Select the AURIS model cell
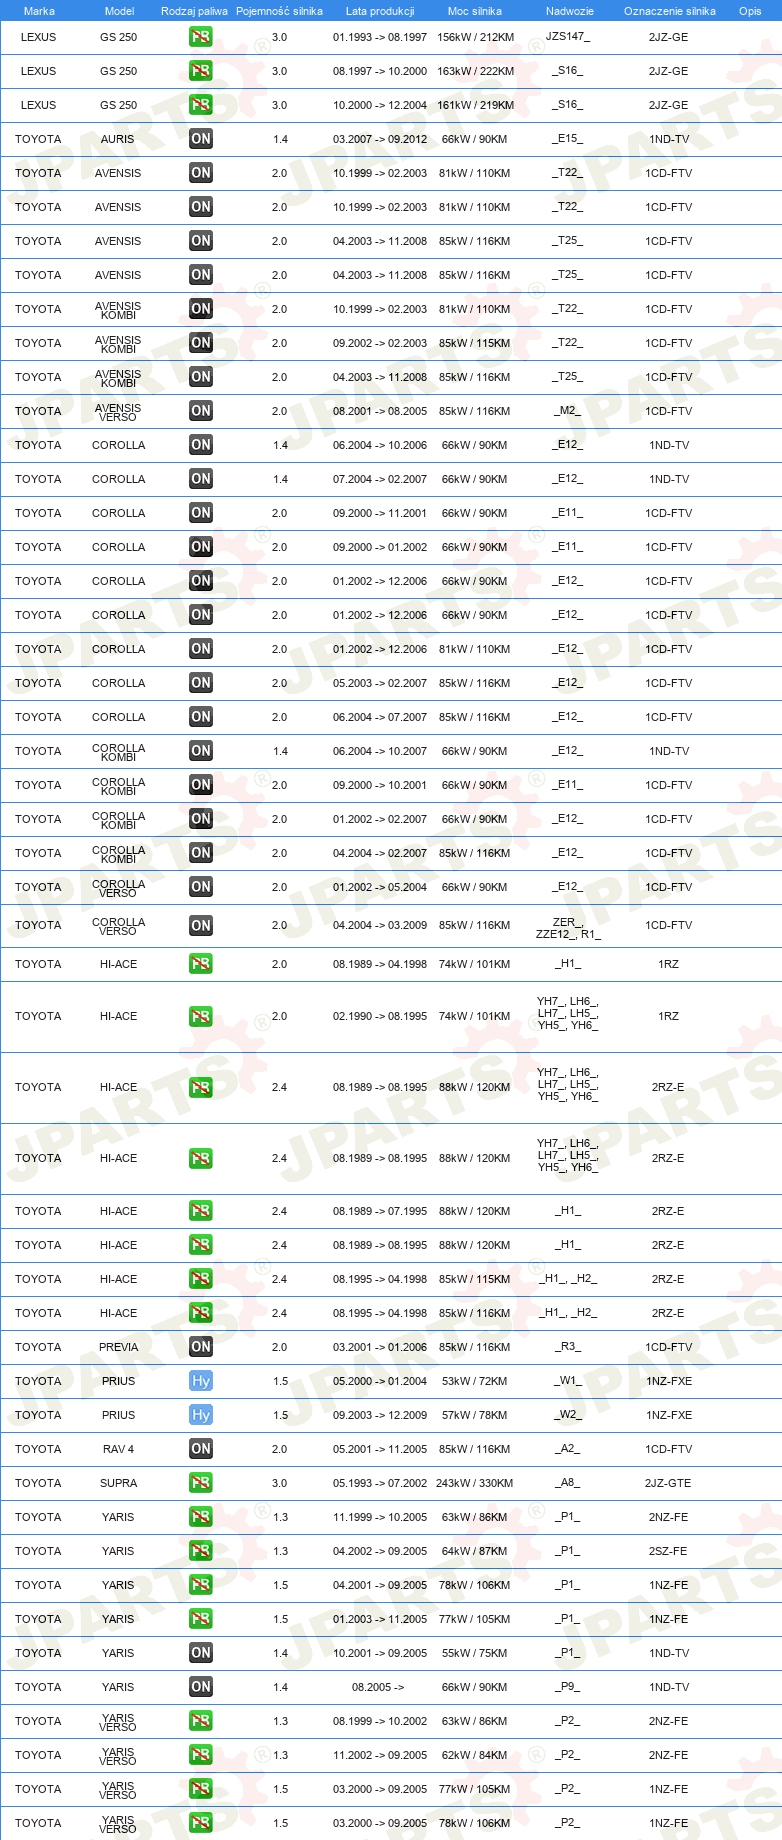 click(118, 139)
